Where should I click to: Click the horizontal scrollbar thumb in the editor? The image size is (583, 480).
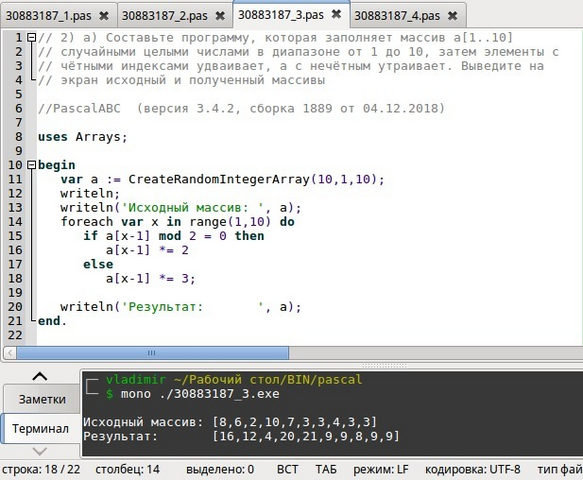pos(152,352)
